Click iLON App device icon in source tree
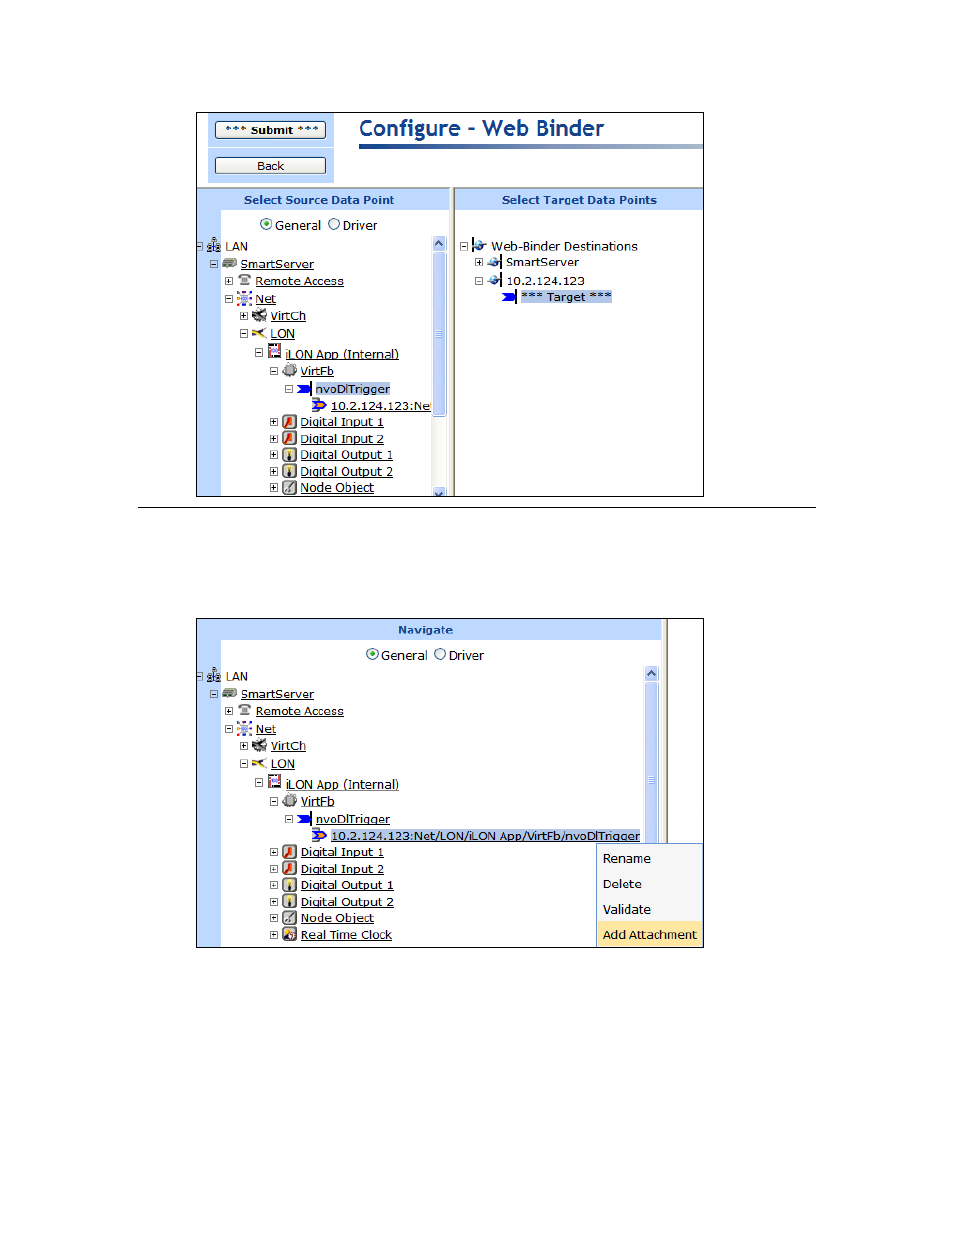The width and height of the screenshot is (954, 1235). click(x=274, y=352)
